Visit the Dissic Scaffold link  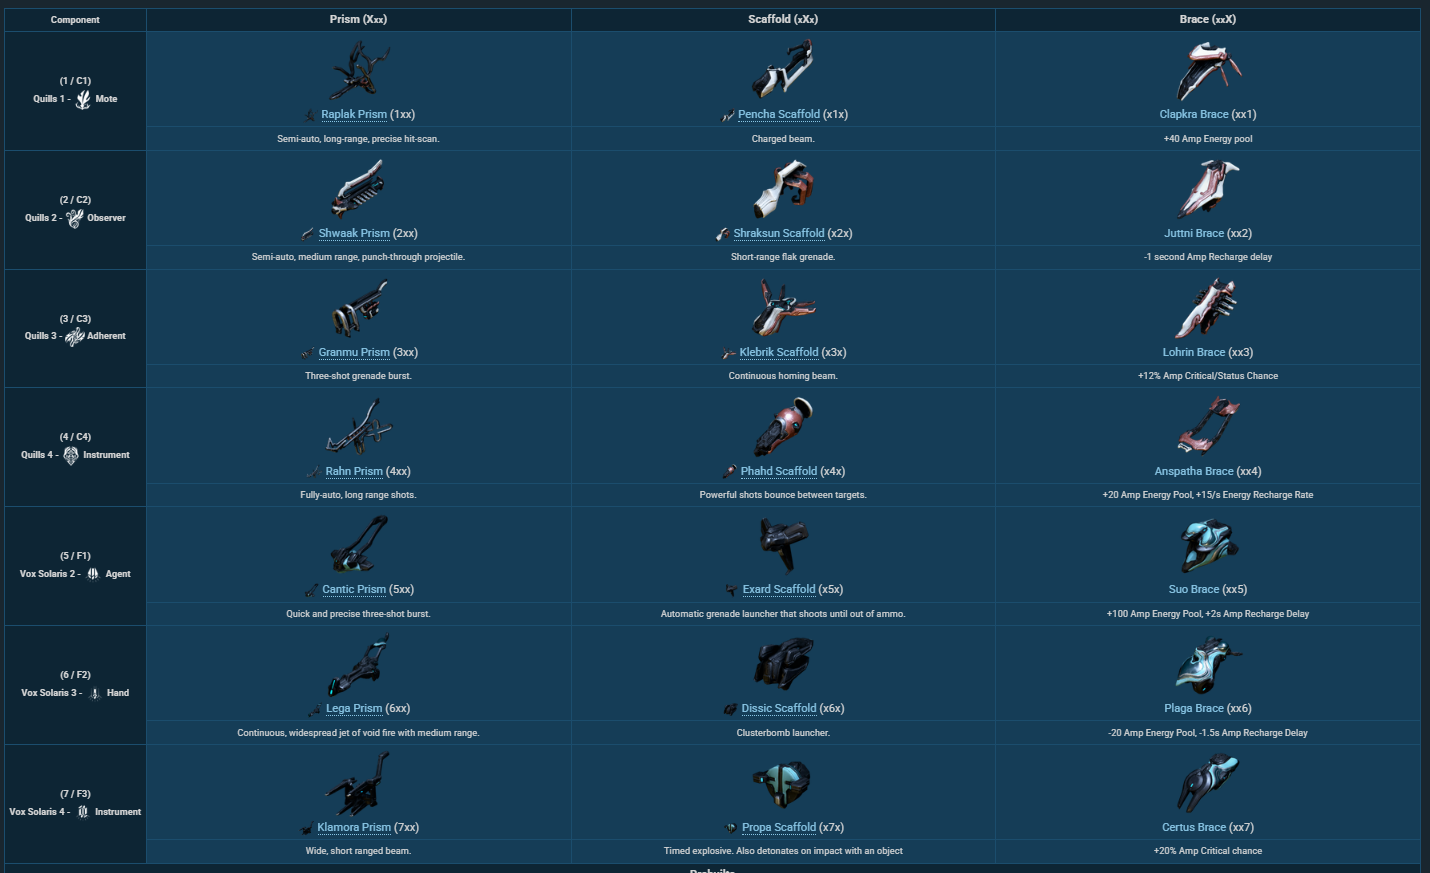click(x=779, y=708)
